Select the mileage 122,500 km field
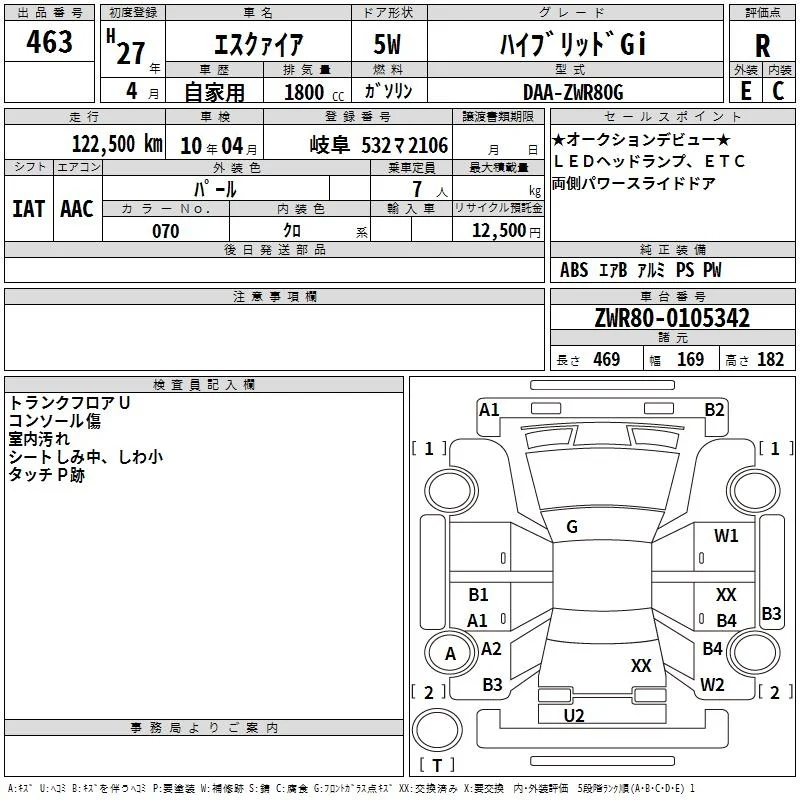 coord(85,142)
